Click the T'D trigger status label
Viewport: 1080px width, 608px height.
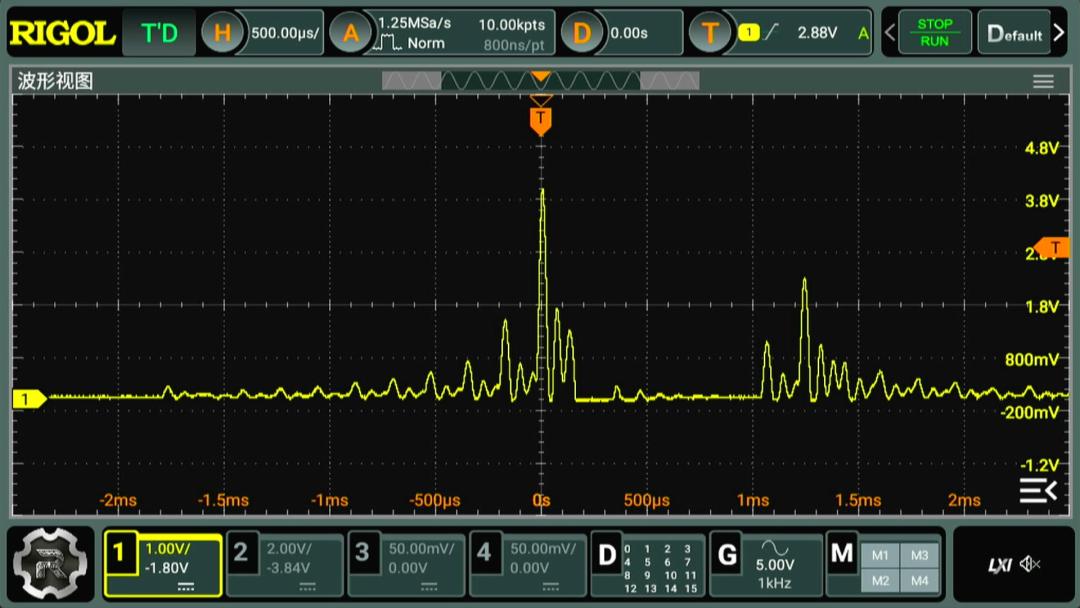tap(159, 33)
